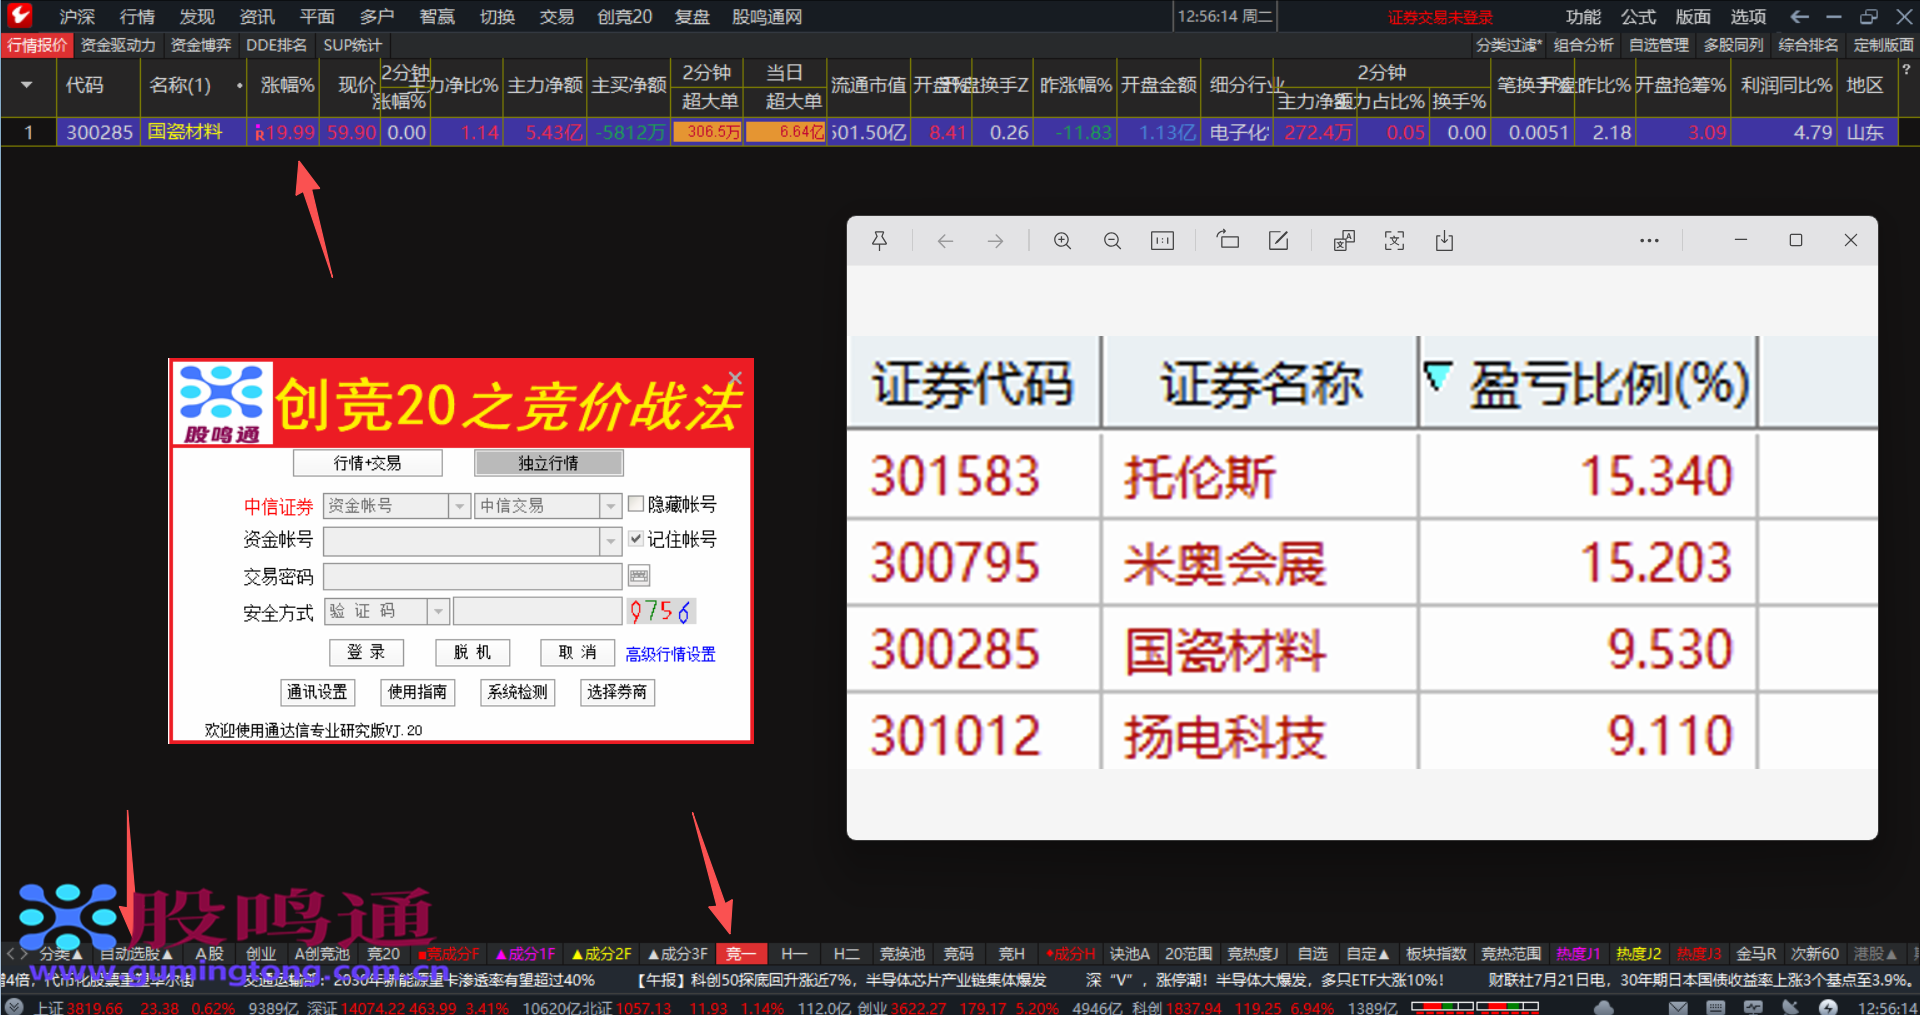This screenshot has height=1015, width=1920.
Task: Rotate the image in the viewer
Action: [x=1228, y=240]
